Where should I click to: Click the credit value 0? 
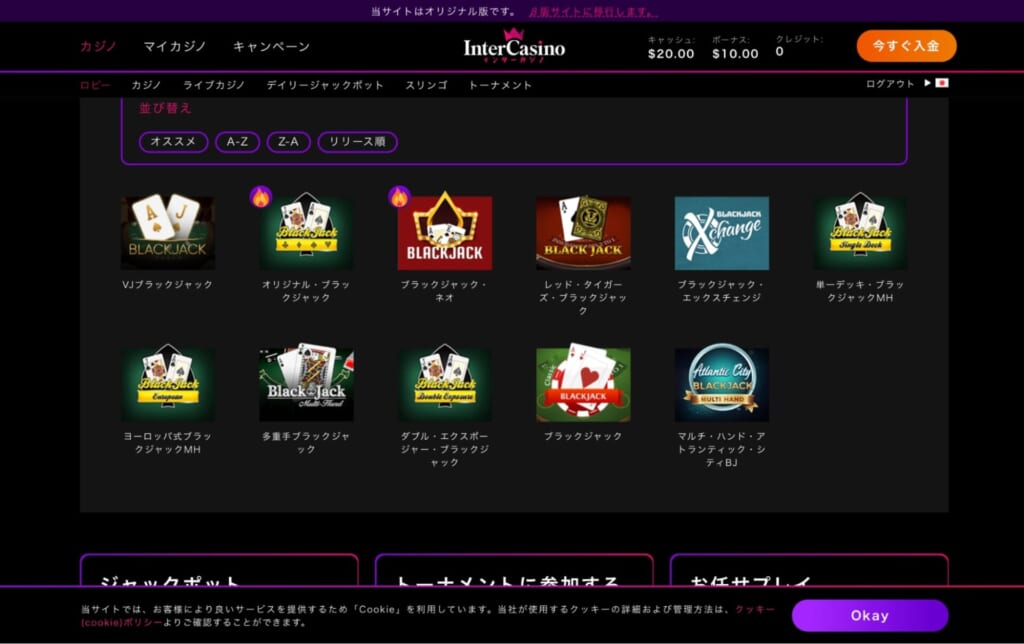point(779,52)
